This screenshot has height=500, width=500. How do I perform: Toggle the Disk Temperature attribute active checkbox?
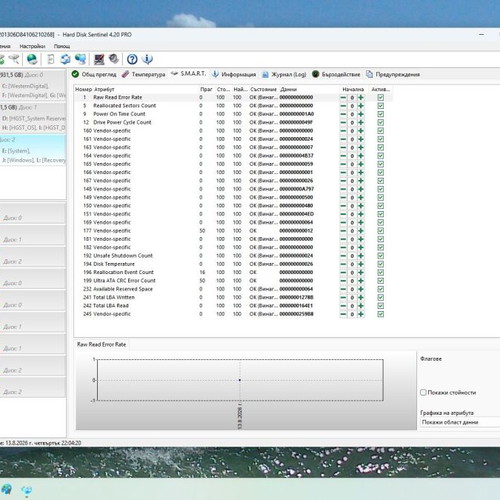pyautogui.click(x=380, y=264)
